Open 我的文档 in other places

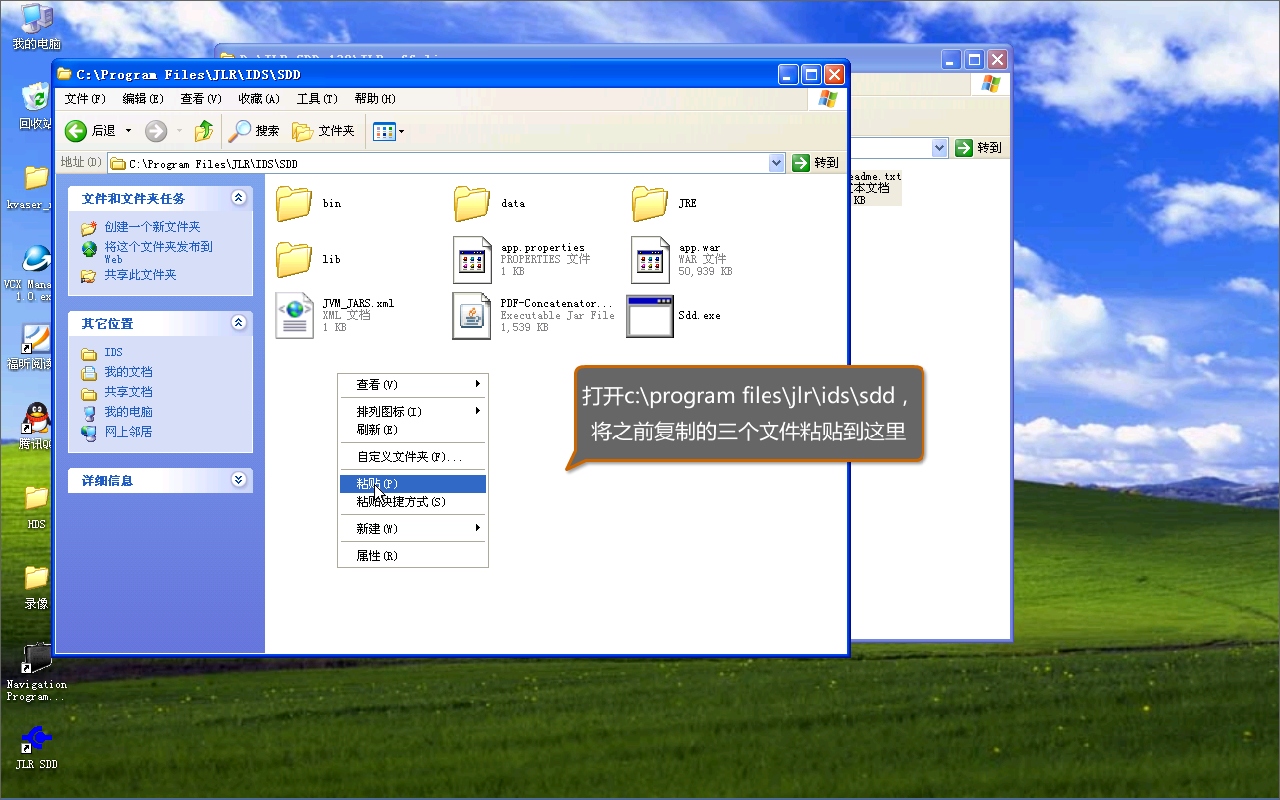(128, 372)
